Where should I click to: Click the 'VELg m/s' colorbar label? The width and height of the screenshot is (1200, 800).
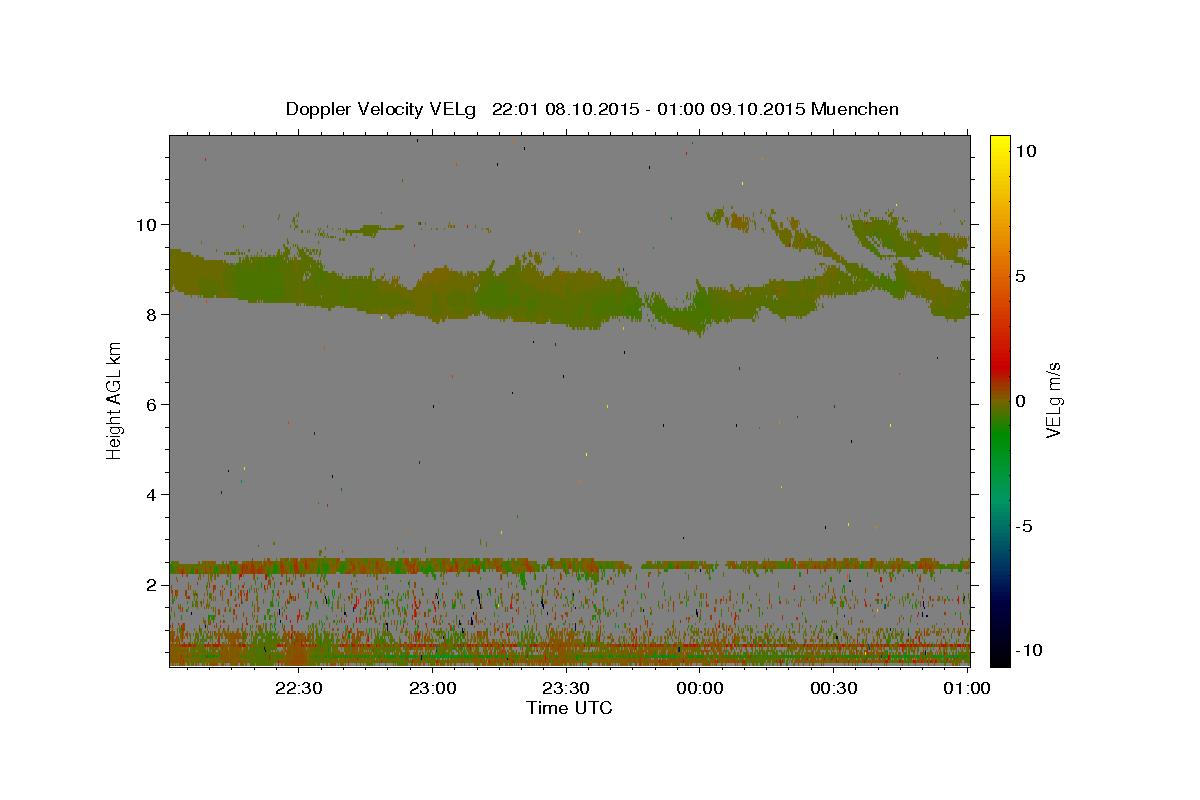pos(1053,401)
